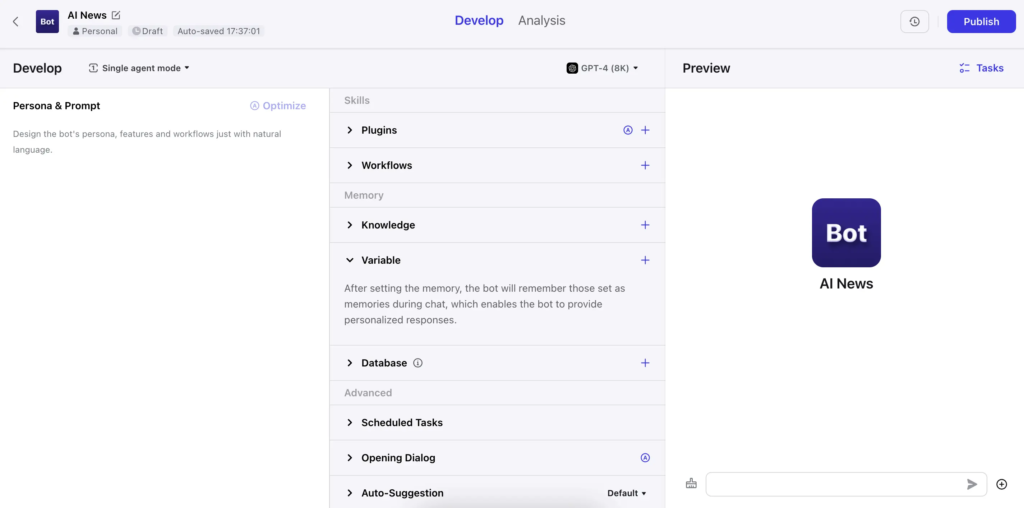Open the GPT-4 (8K) model dropdown
Viewport: 1024px width, 508px height.
coord(602,68)
